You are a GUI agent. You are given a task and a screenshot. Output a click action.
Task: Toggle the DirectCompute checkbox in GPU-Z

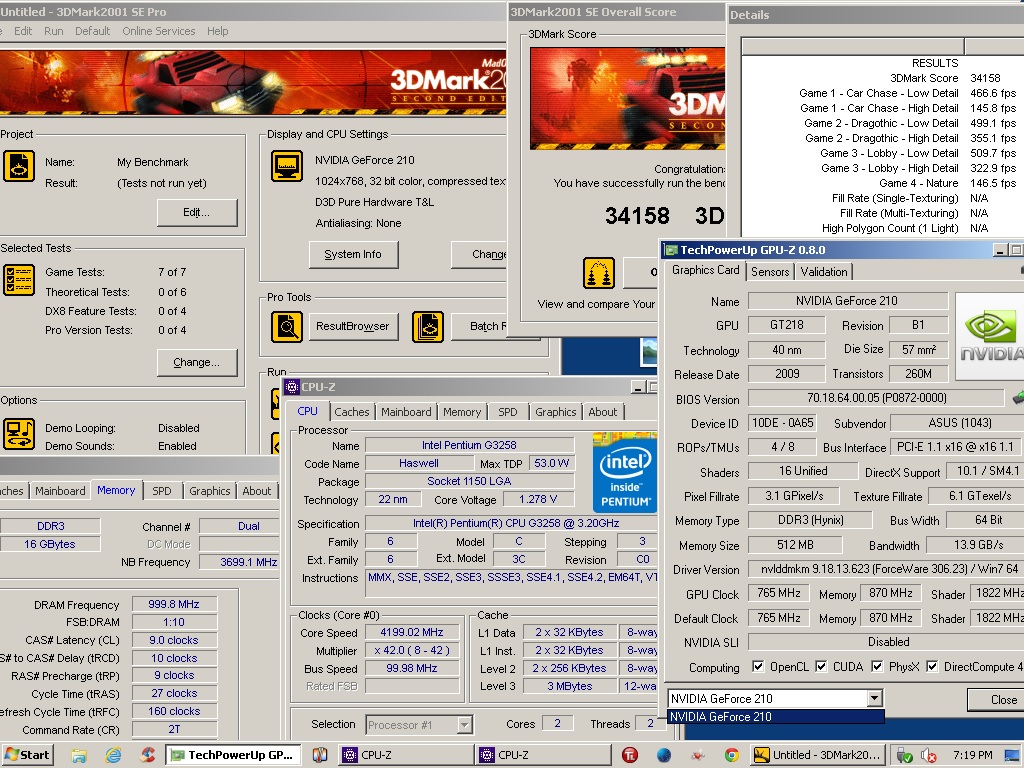point(932,666)
